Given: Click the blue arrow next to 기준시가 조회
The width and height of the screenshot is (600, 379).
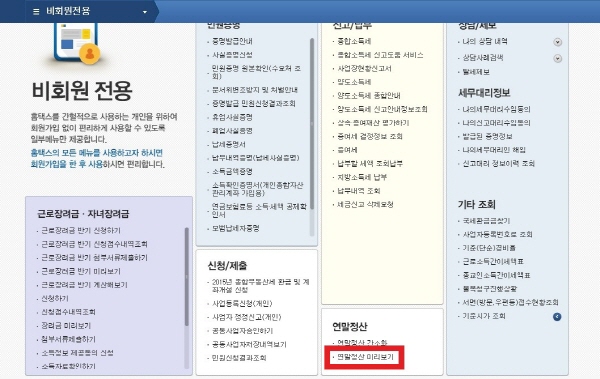Looking at the screenshot, I should pos(557,317).
